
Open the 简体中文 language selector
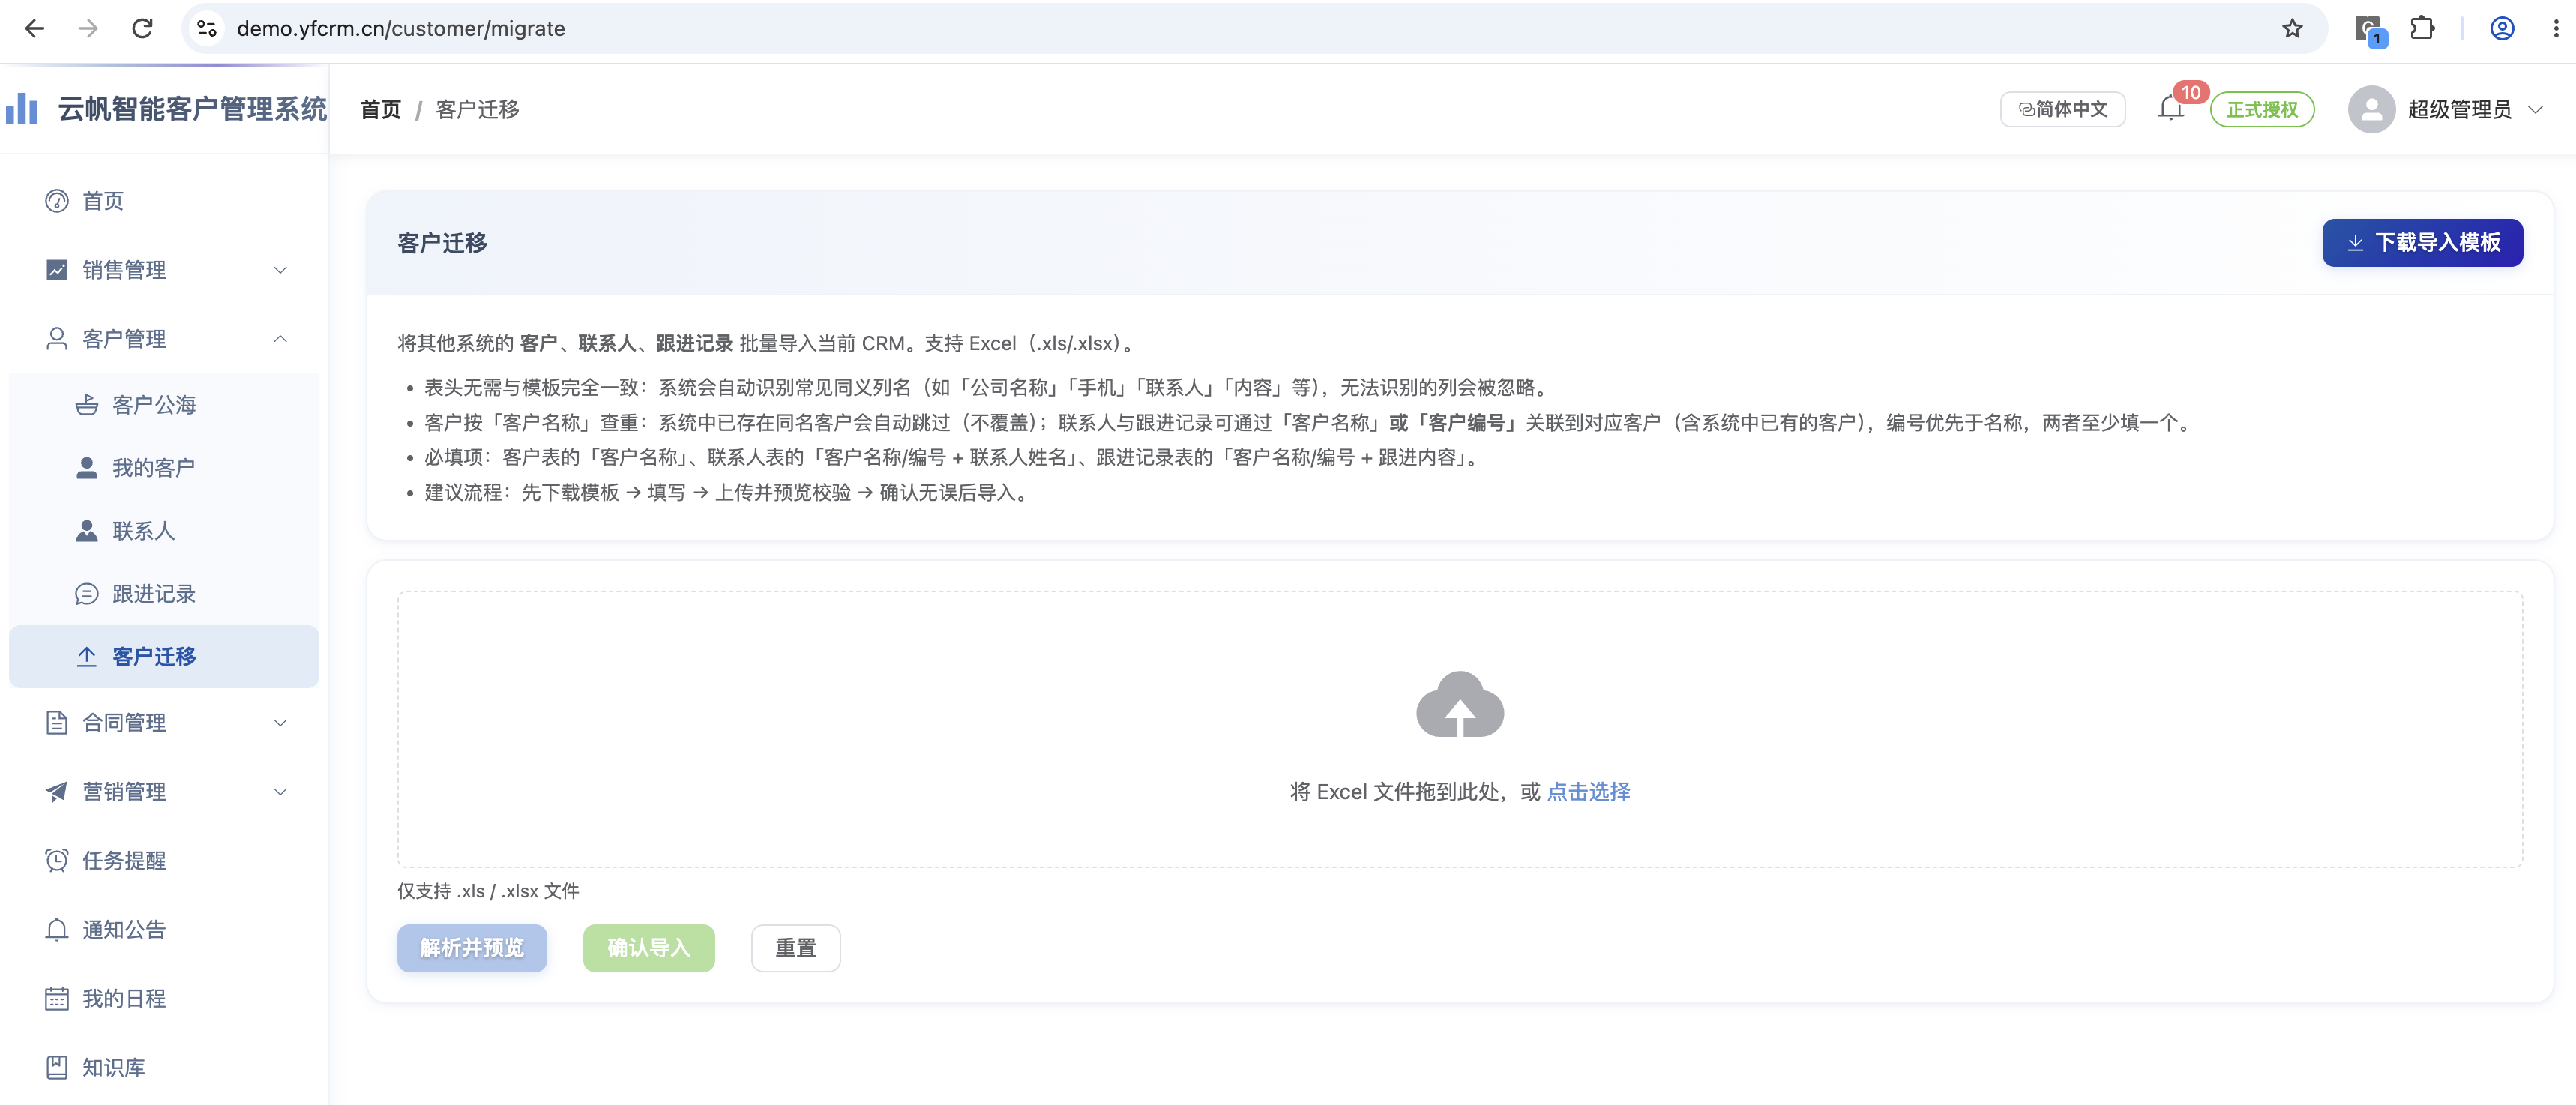2062,109
